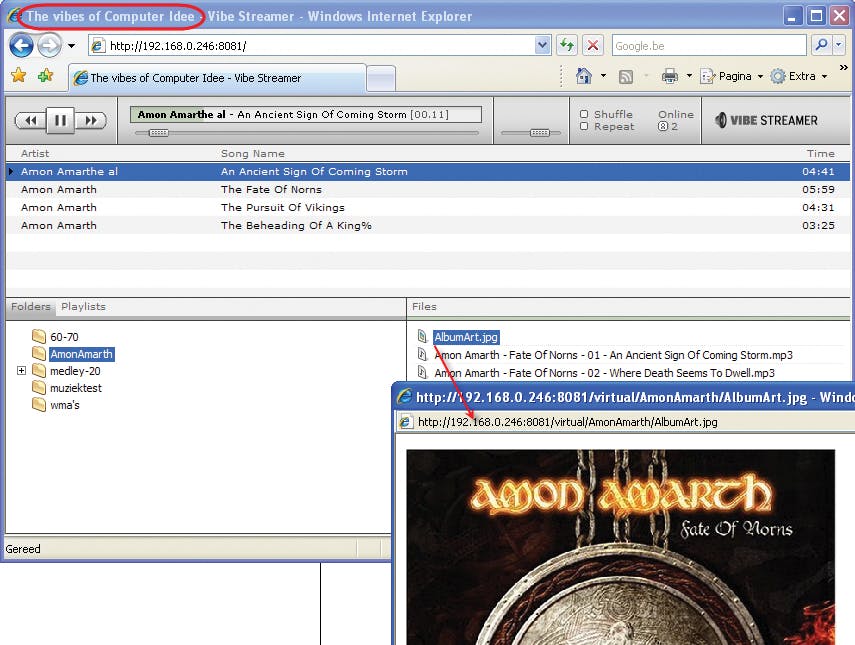The height and width of the screenshot is (645, 855).
Task: Click the Vibe Streamer logo
Action: pyautogui.click(x=766, y=120)
